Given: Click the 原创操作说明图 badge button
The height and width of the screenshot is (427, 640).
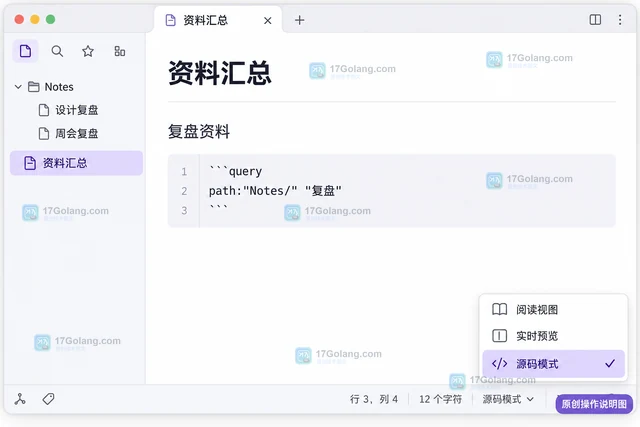Looking at the screenshot, I should coord(594,404).
